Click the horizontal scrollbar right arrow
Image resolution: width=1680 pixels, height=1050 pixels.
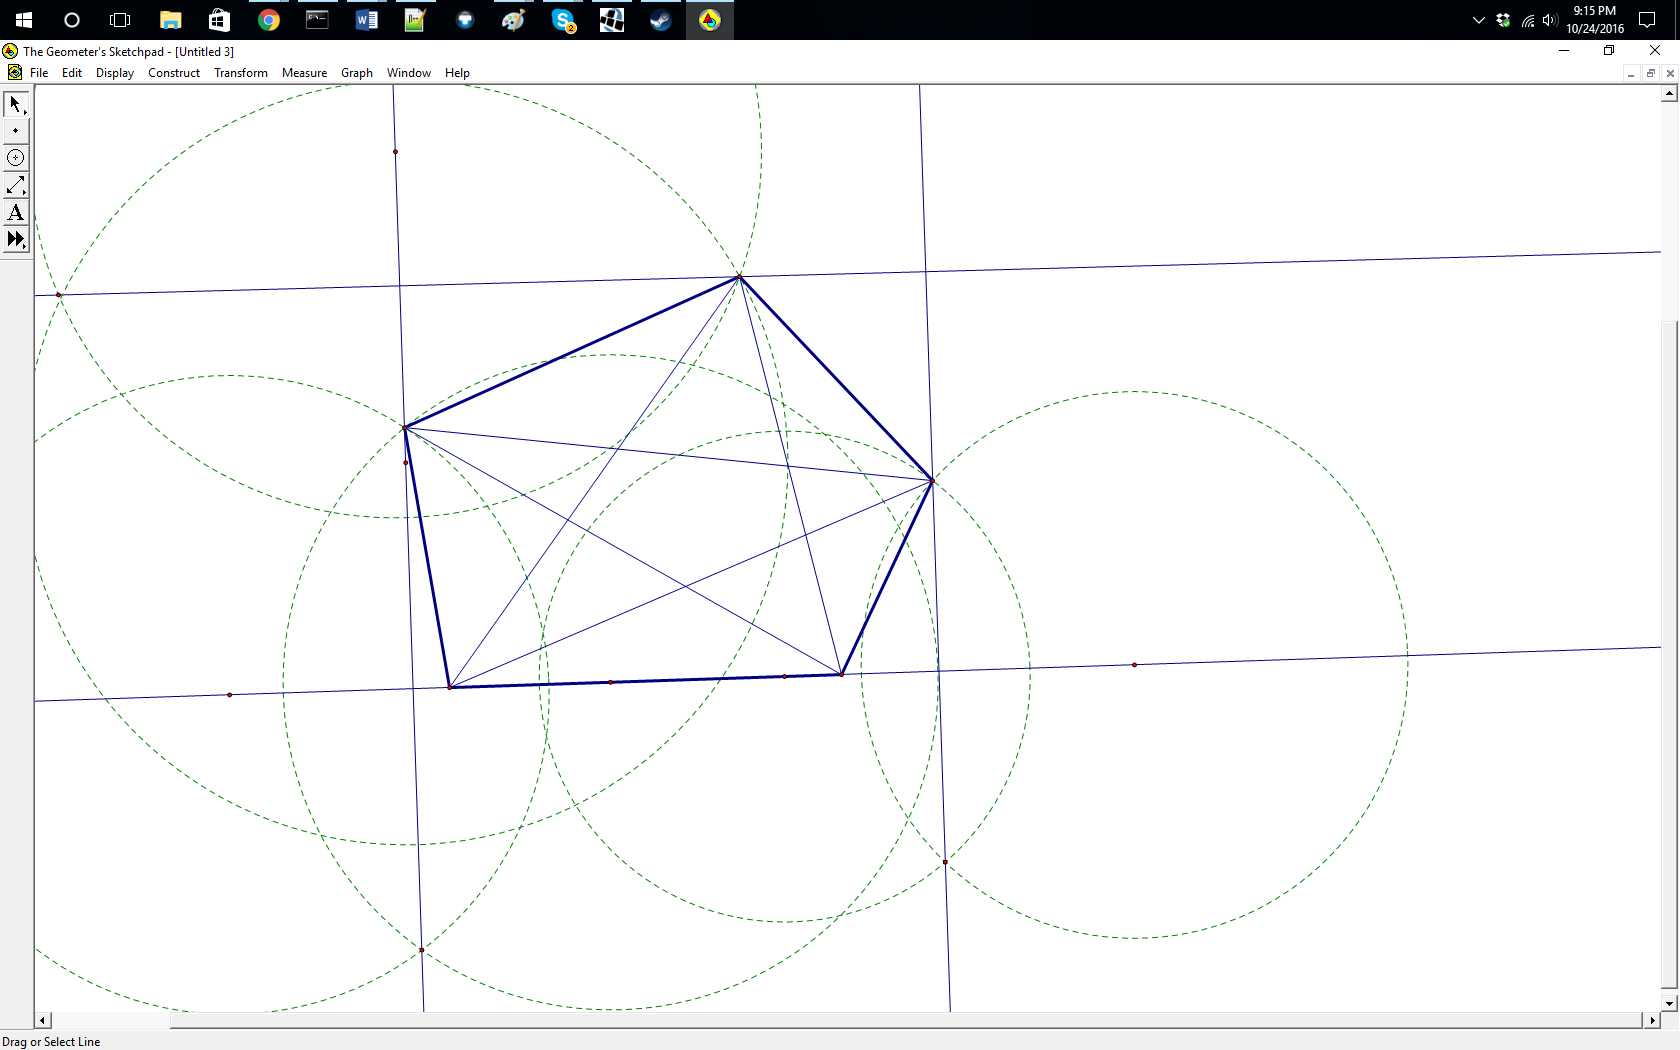1652,1020
